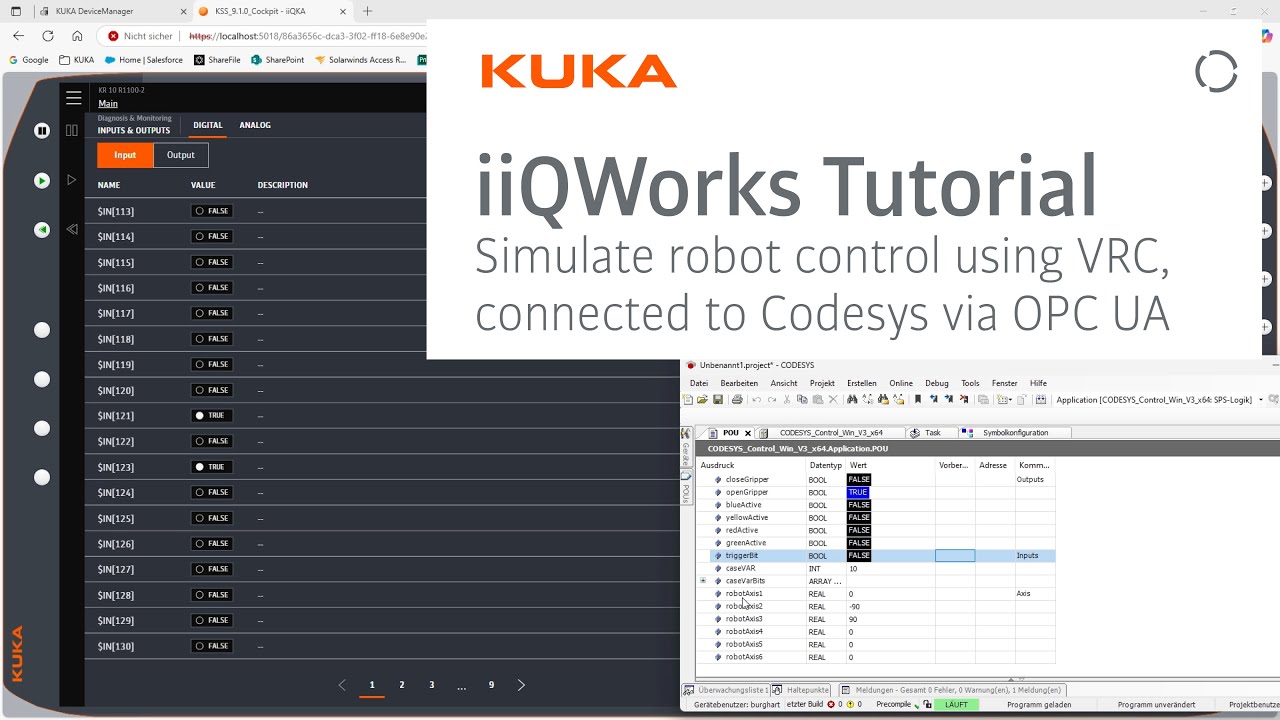Close the POU tab in CODESYS
This screenshot has height=720, width=1280.
pyautogui.click(x=747, y=433)
